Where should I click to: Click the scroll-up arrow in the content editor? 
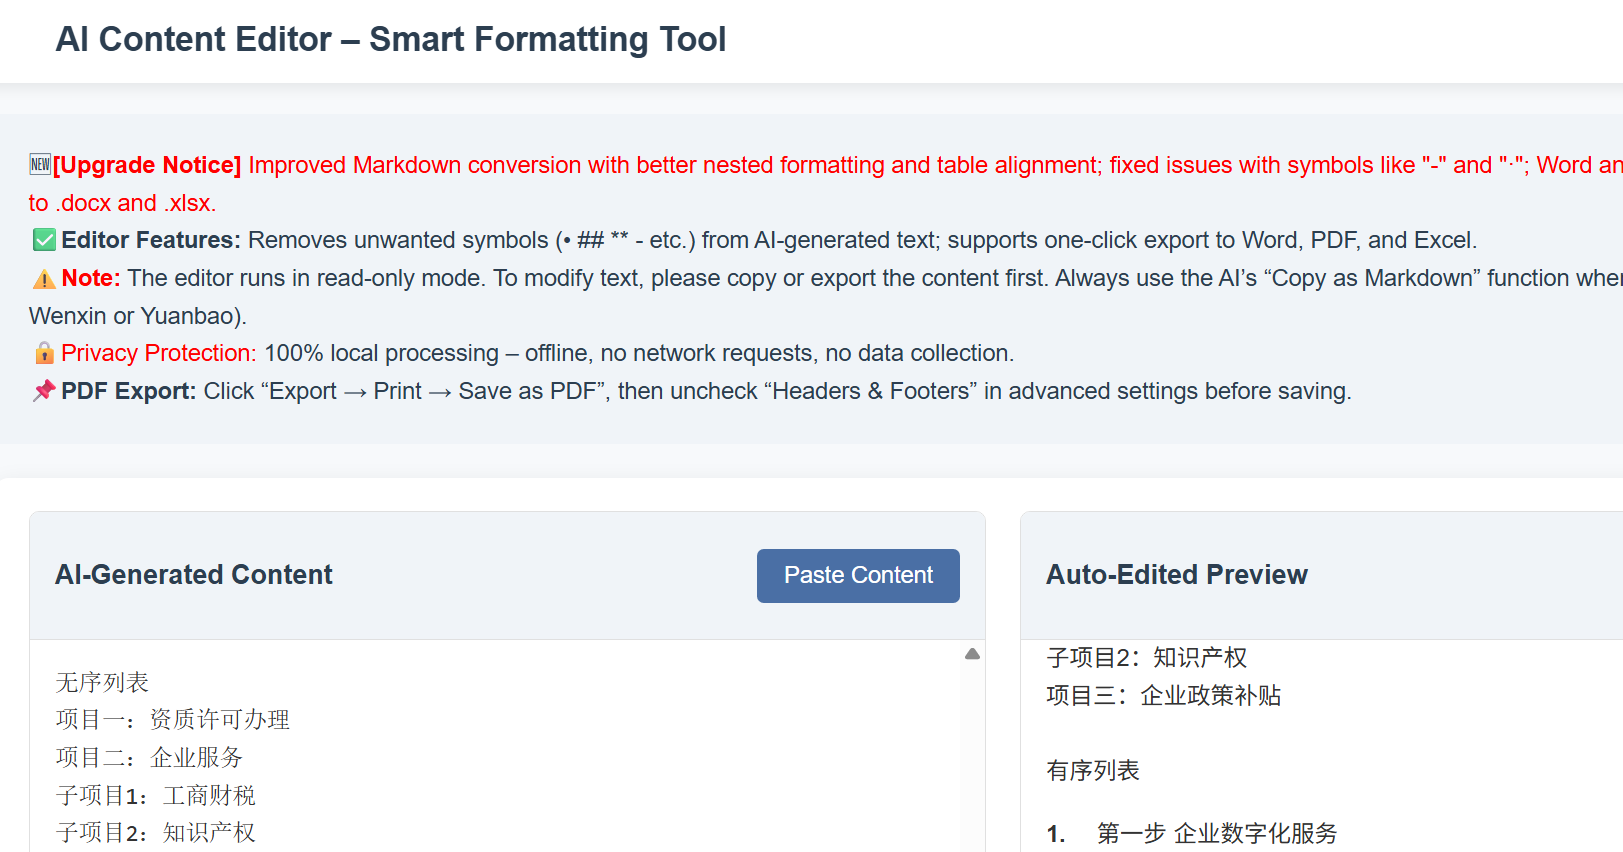(x=972, y=654)
